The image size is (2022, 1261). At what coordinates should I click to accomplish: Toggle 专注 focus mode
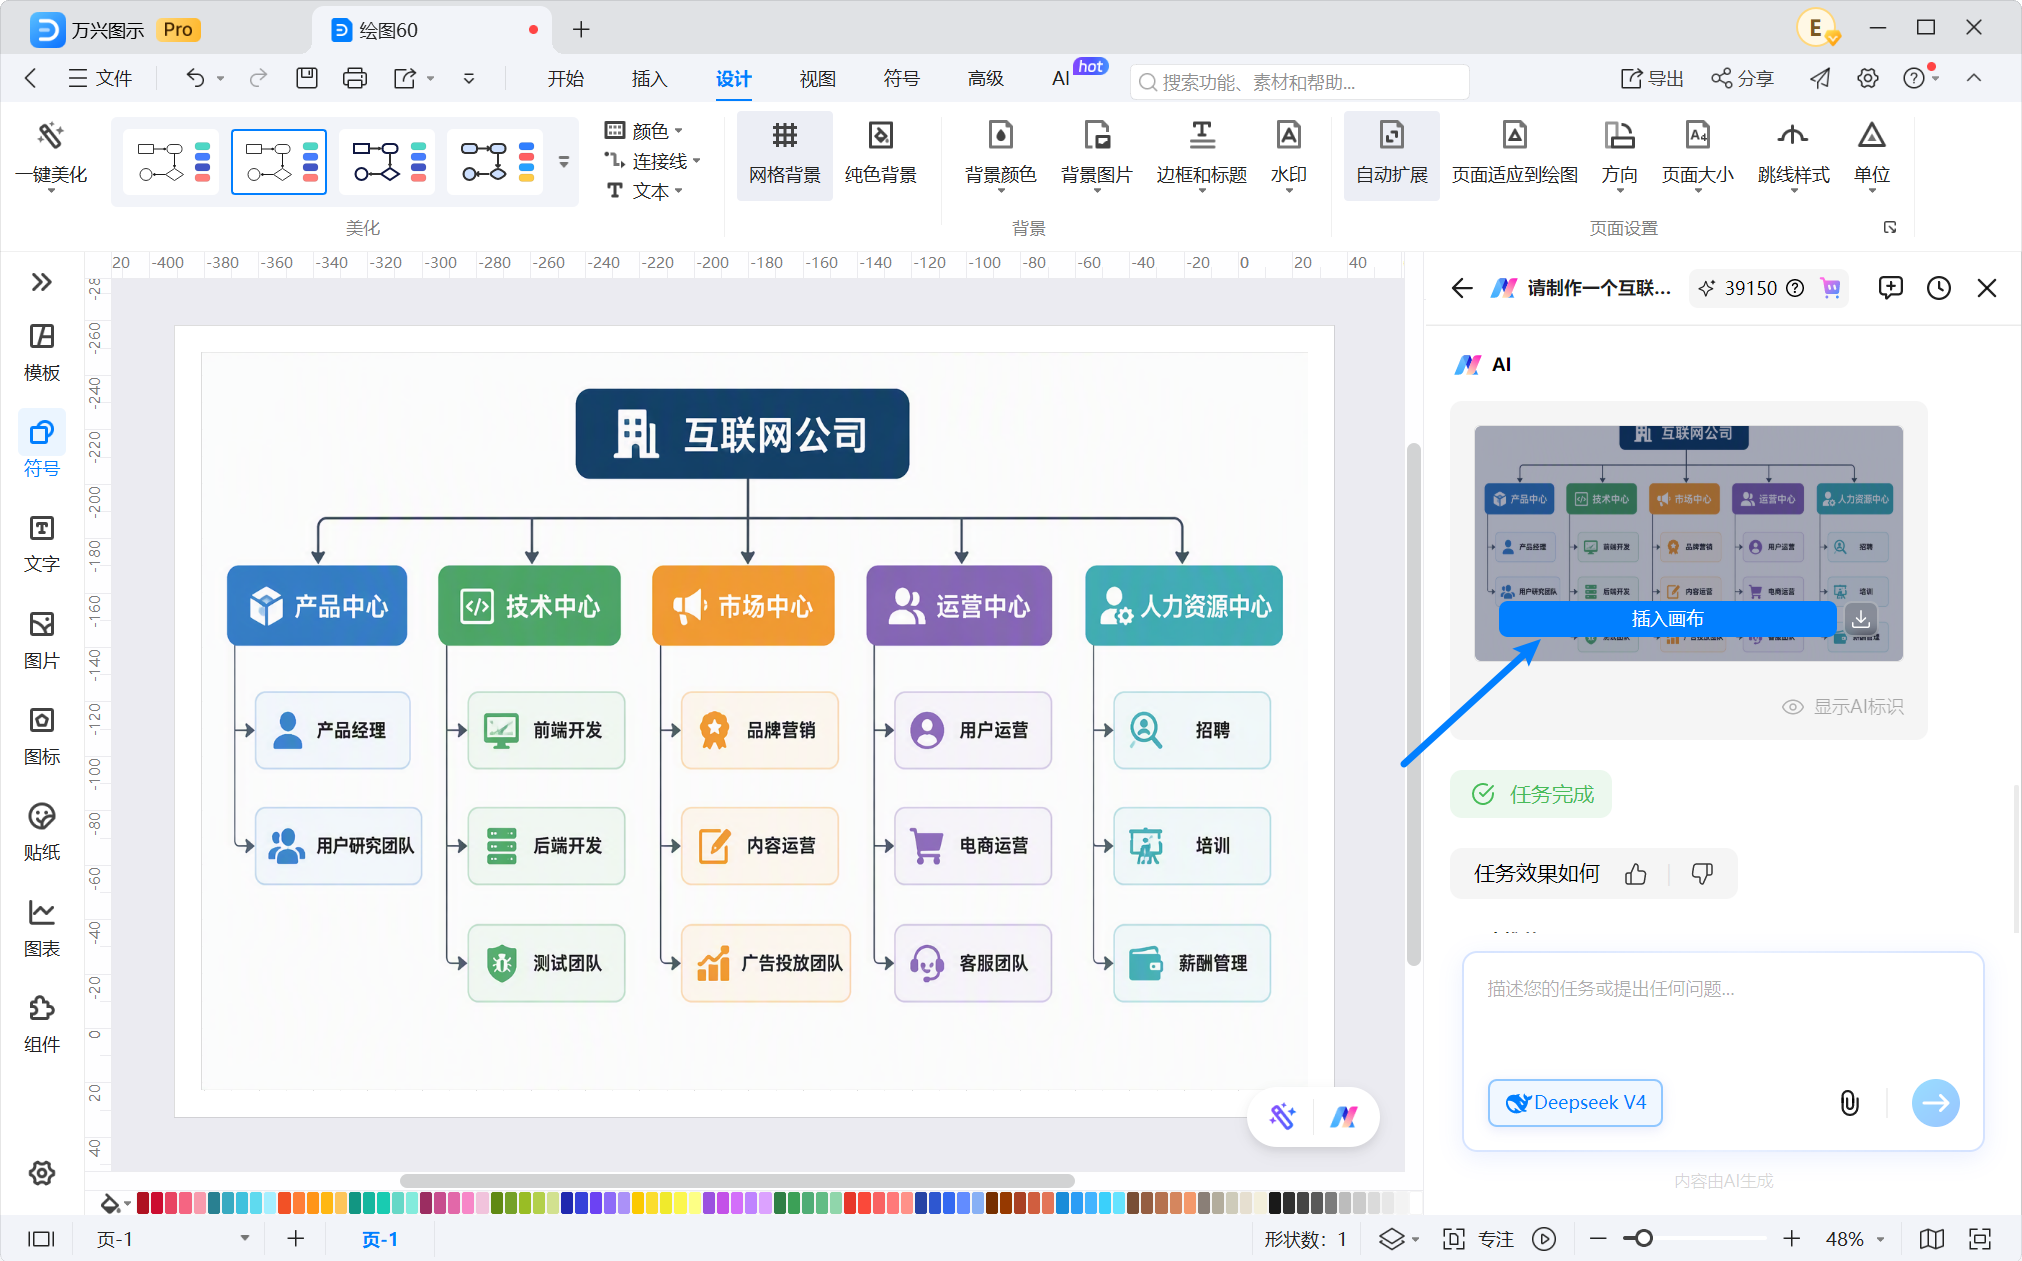(x=1479, y=1239)
